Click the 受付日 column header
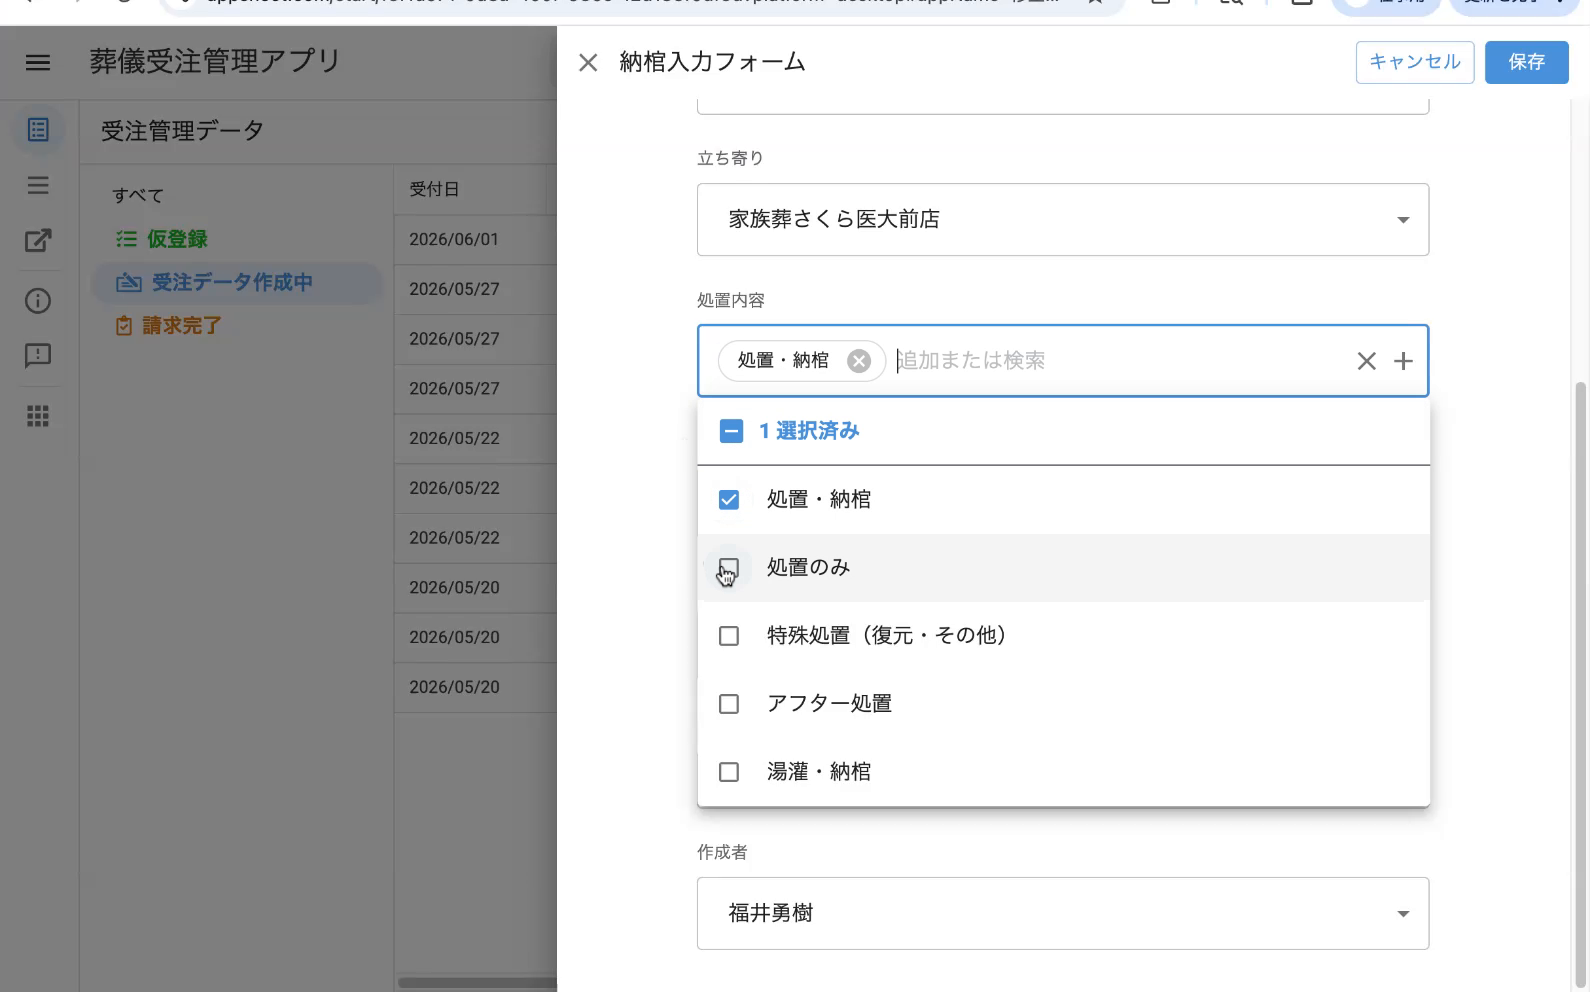This screenshot has height=992, width=1590. click(434, 189)
